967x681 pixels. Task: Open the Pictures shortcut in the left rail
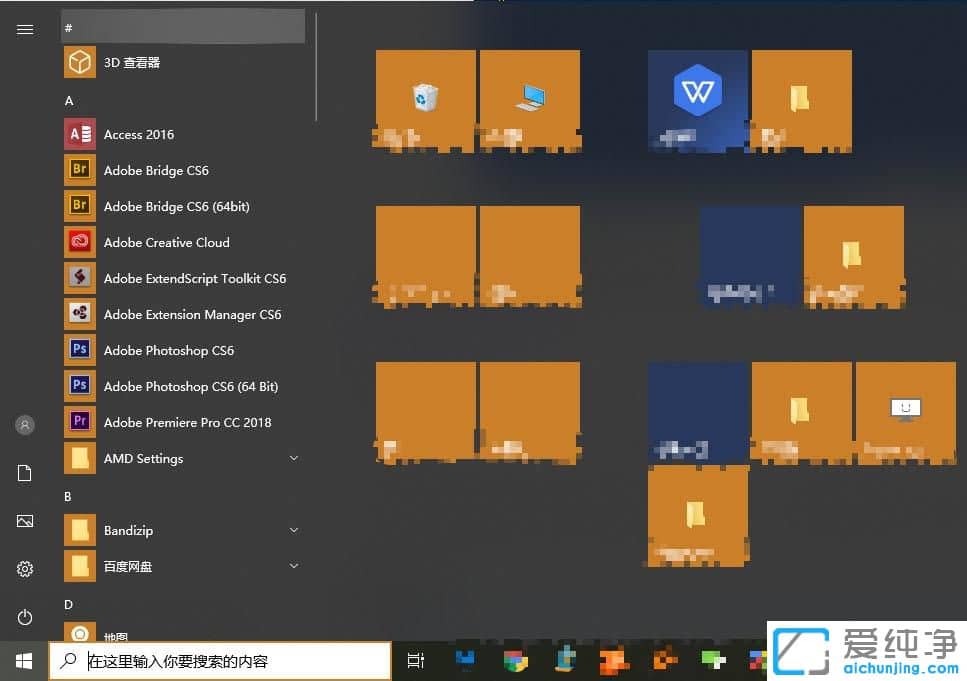pyautogui.click(x=24, y=520)
